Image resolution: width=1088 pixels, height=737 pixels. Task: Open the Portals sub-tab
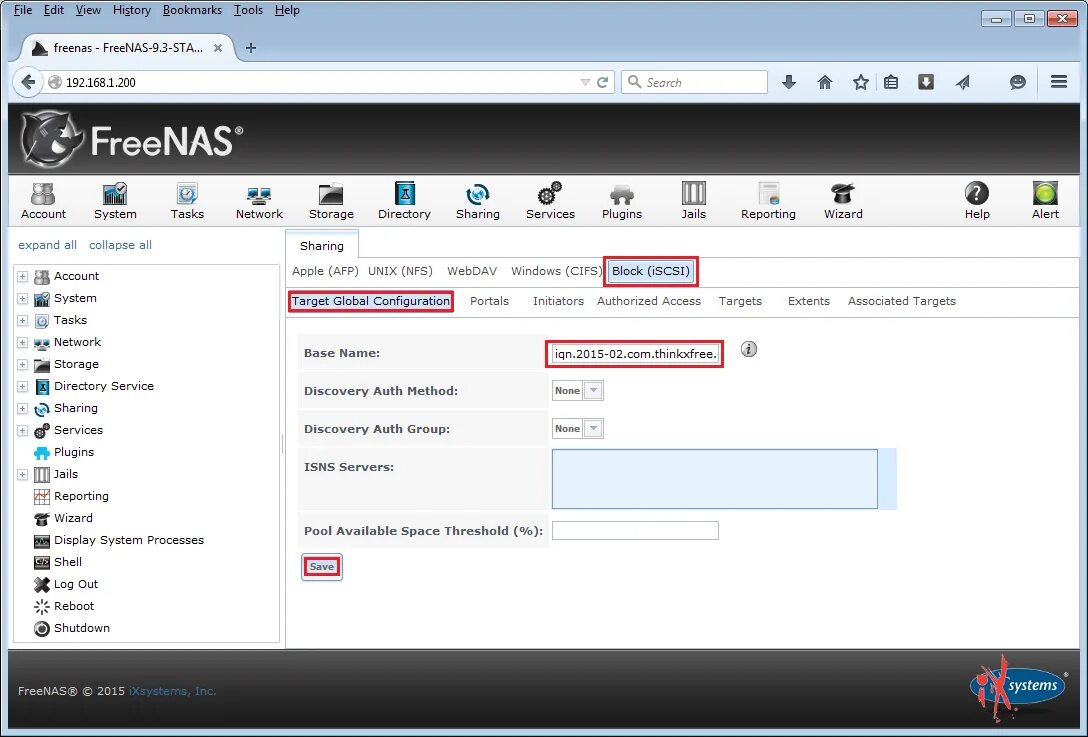(x=489, y=301)
